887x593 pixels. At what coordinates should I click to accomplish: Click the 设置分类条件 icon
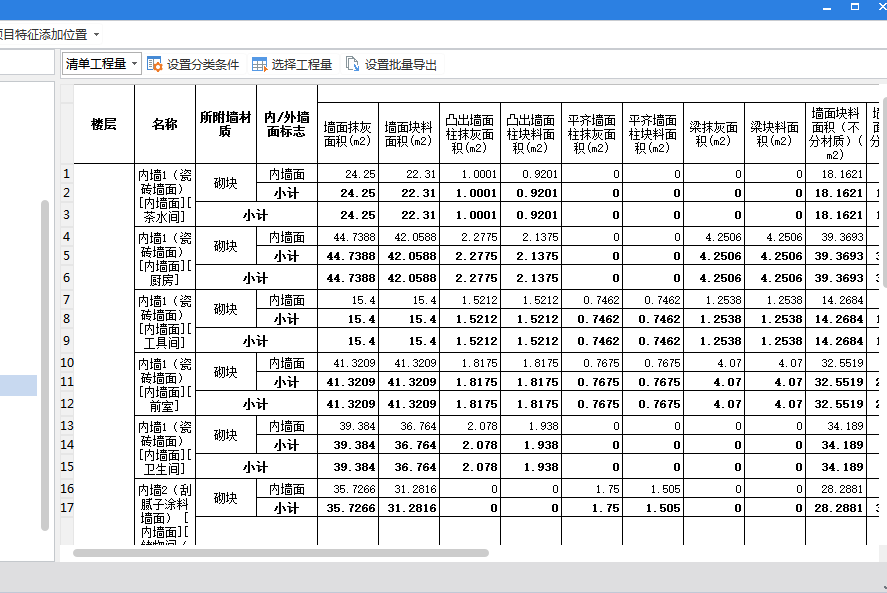(x=154, y=65)
